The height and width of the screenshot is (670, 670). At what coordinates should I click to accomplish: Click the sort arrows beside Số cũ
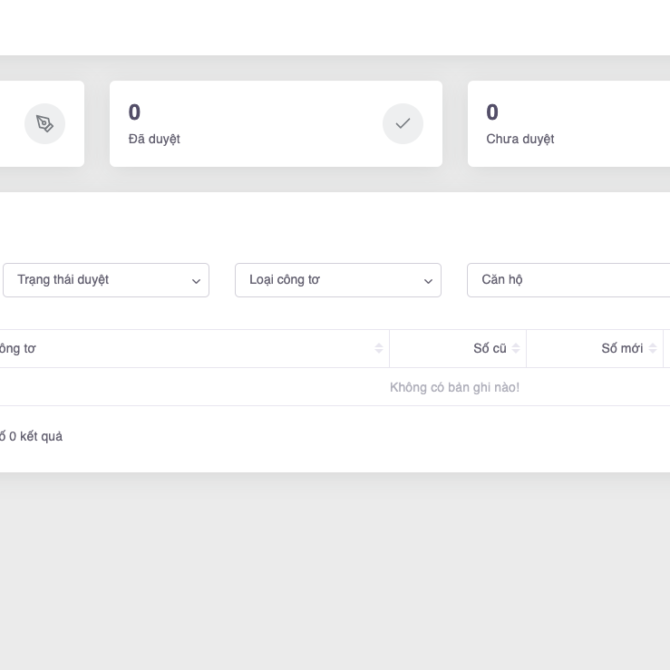[516, 348]
